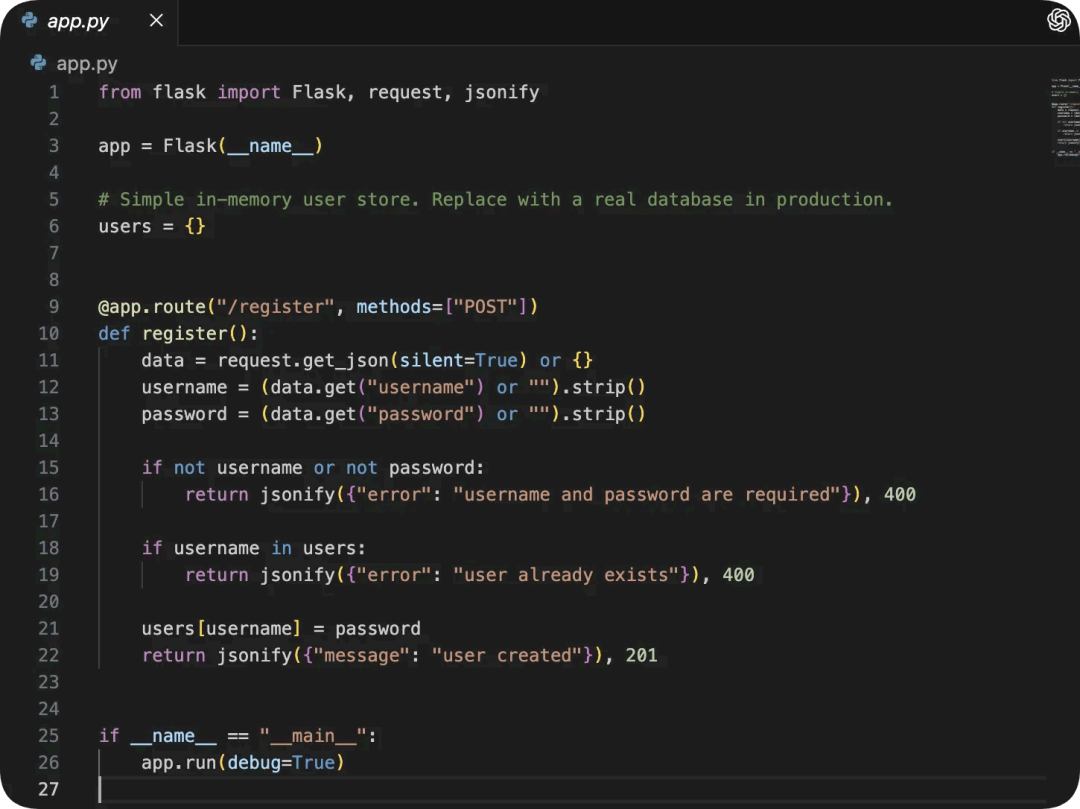This screenshot has height=809, width=1080.
Task: Click "Flask(__name__)" on line 3
Action: (x=243, y=146)
